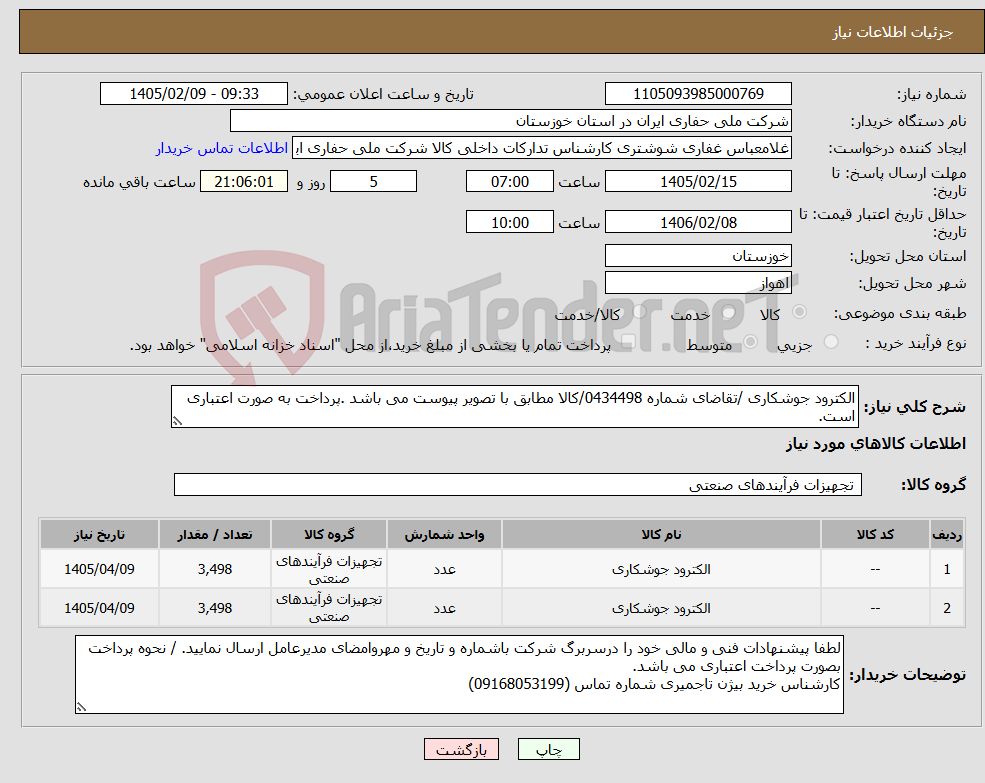Click the remaining time field 21:06:01

(x=244, y=182)
